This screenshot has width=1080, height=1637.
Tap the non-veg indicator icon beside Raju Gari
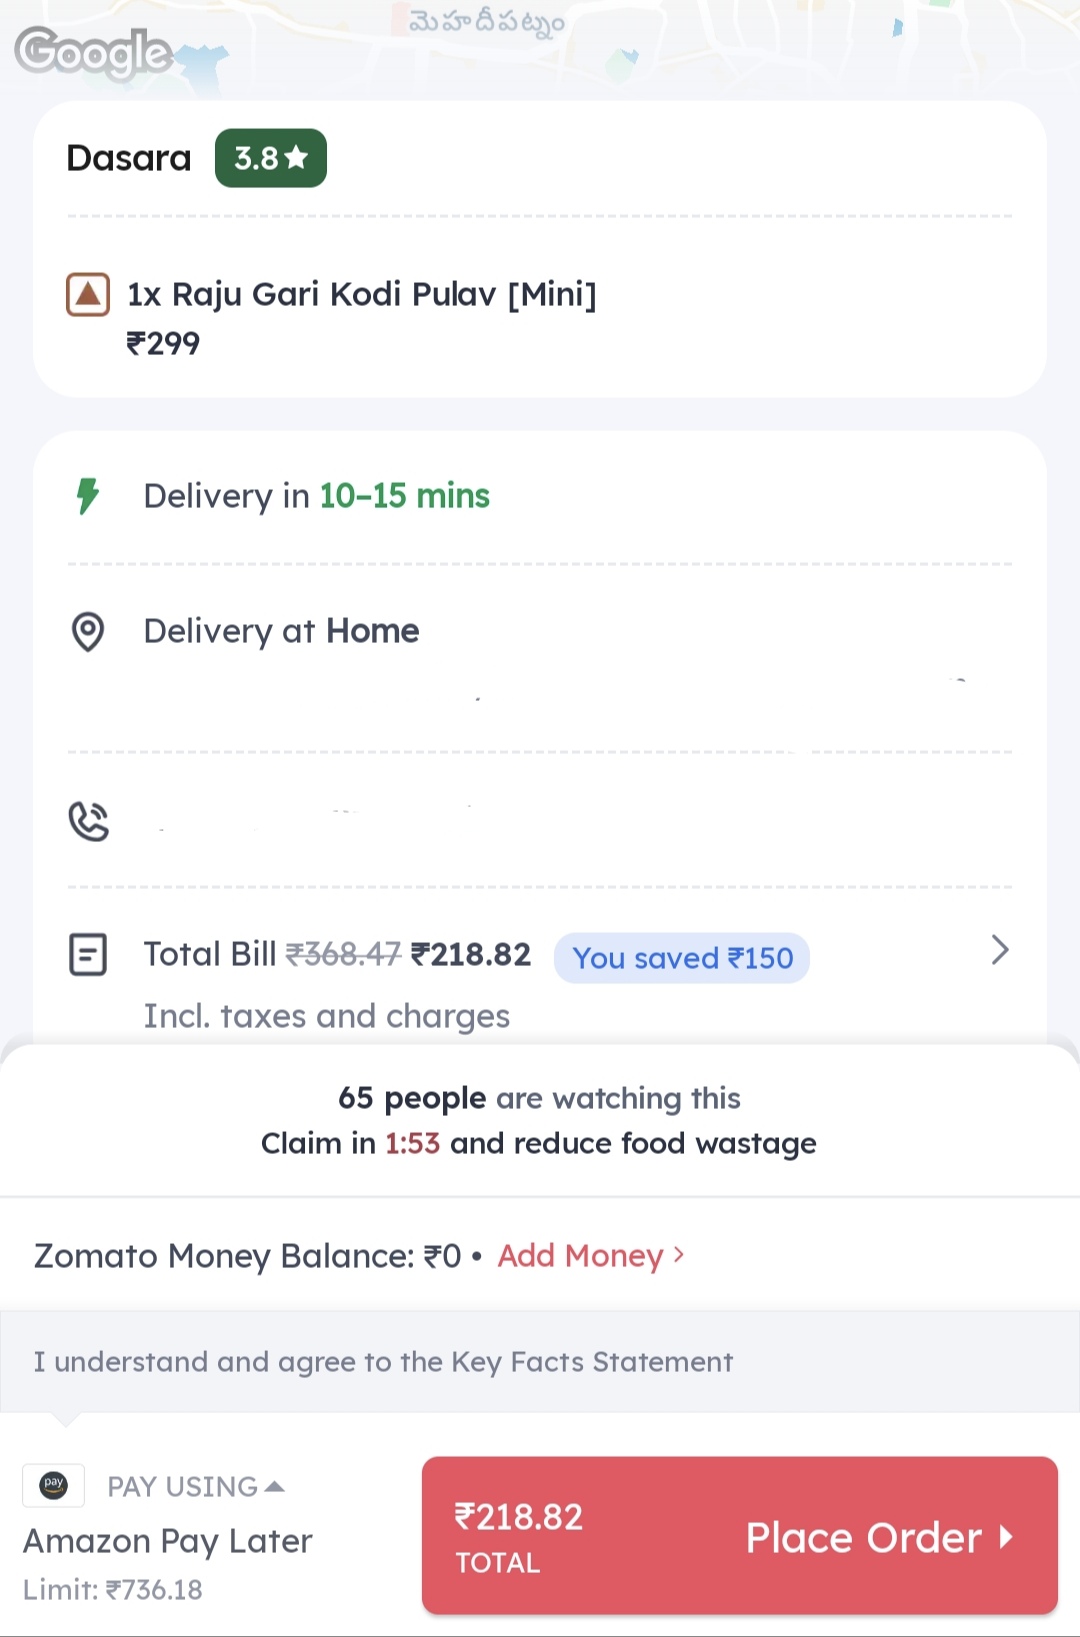(88, 295)
